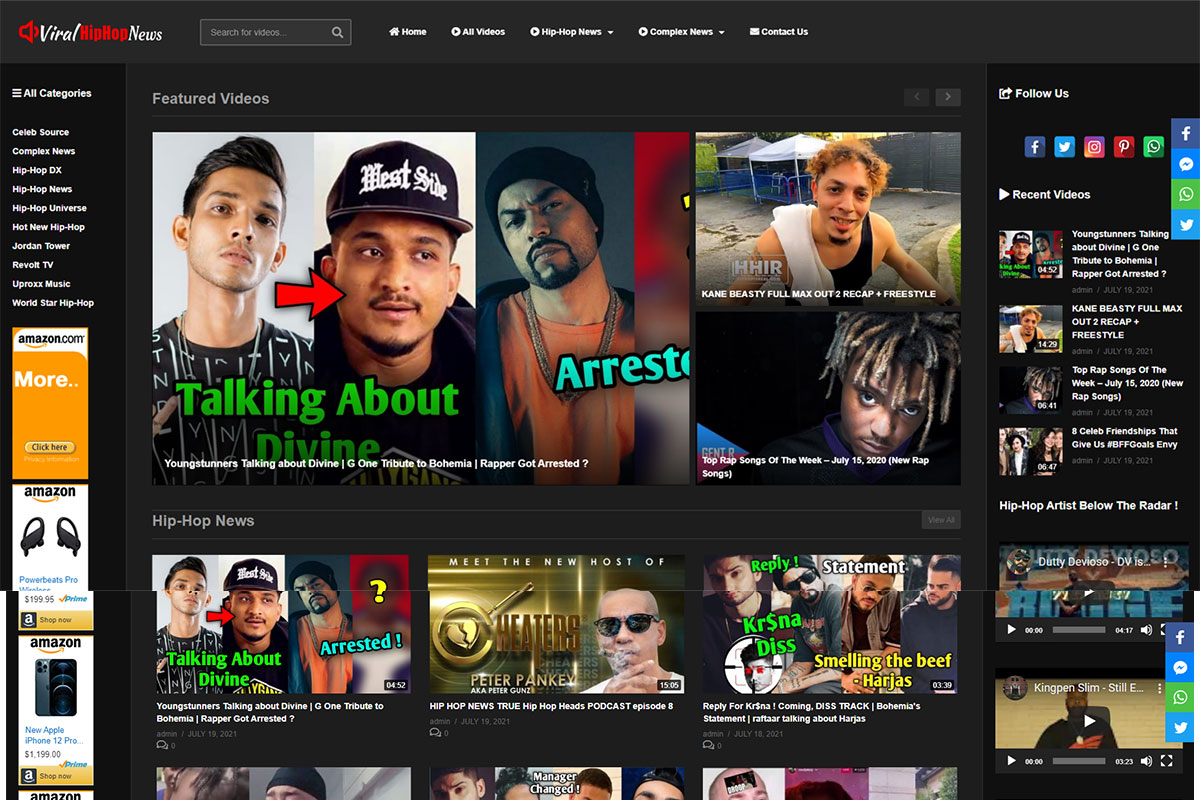Select Hot New Hip-Hop category
This screenshot has height=800, width=1200.
pyautogui.click(x=49, y=227)
